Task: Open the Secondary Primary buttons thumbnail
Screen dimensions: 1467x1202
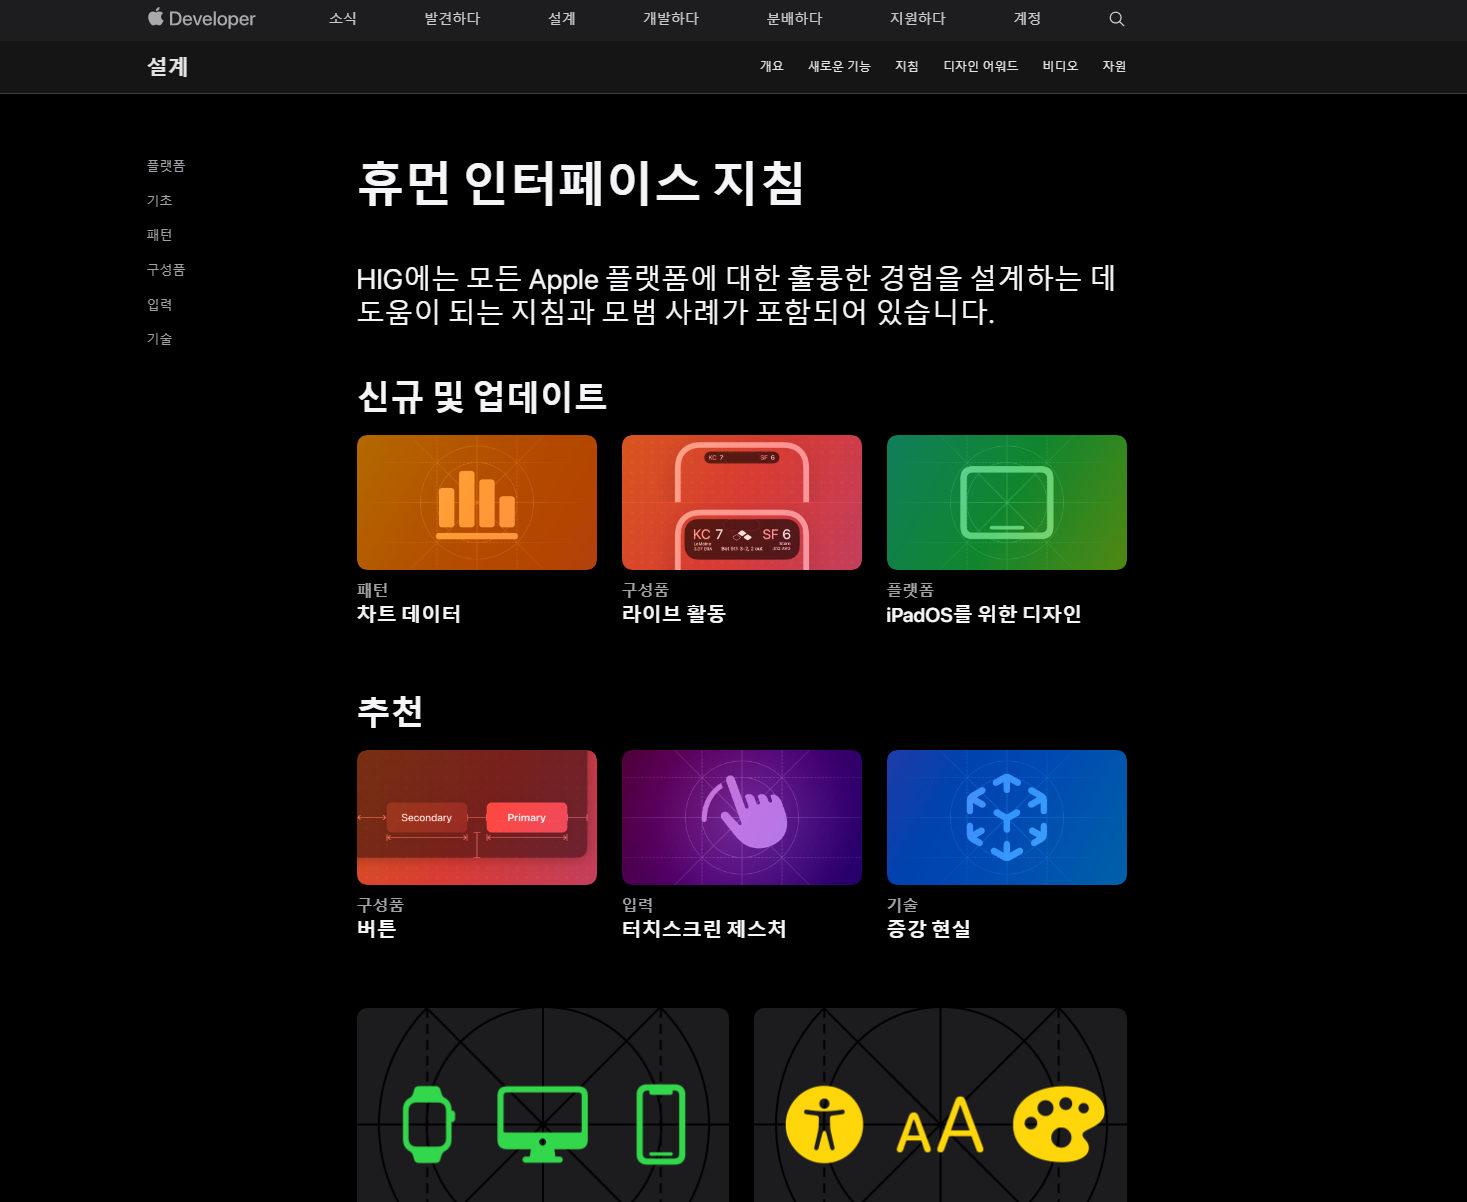Action: pyautogui.click(x=477, y=817)
